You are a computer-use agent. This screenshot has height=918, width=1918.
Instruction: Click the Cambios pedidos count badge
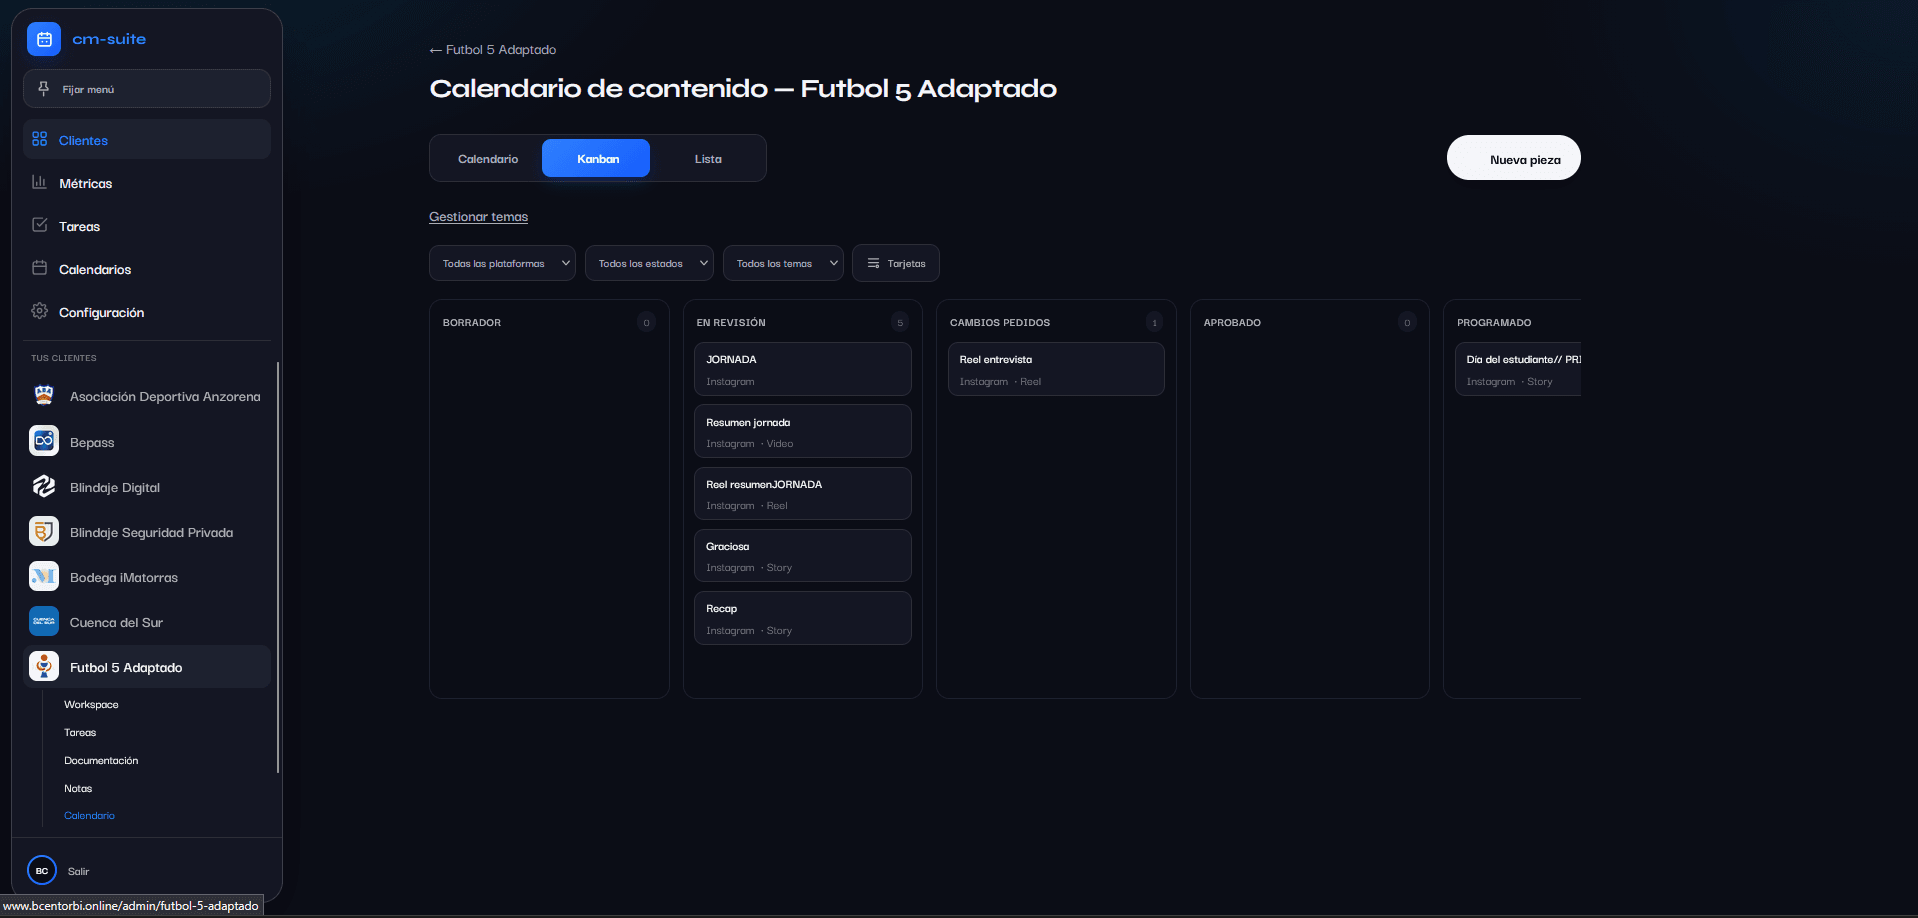[x=1154, y=322]
